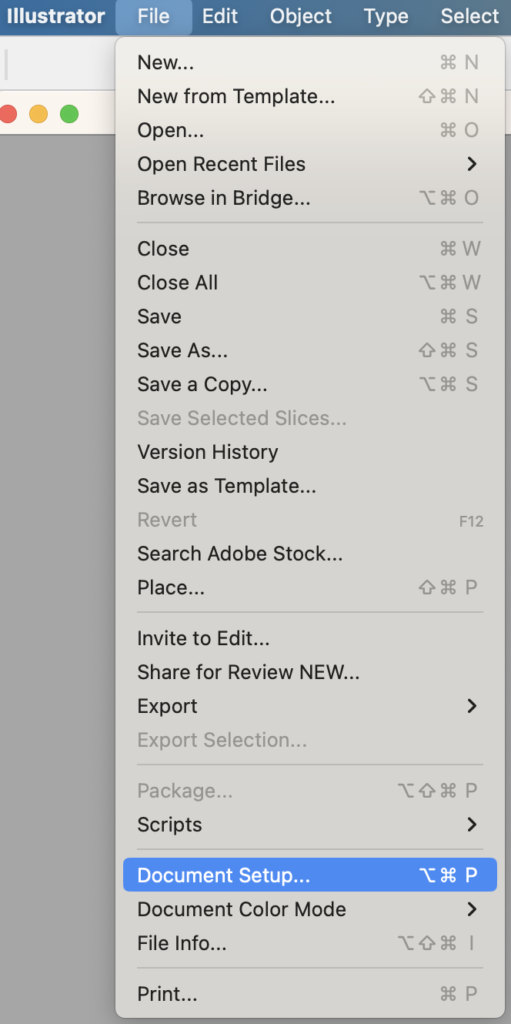Select Save As... option
Viewport: 511px width, 1024px height.
[310, 351]
